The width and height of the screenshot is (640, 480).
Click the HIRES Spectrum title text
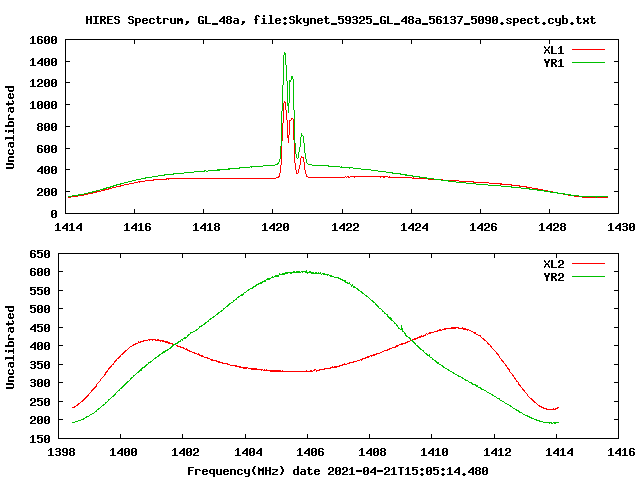click(340, 20)
